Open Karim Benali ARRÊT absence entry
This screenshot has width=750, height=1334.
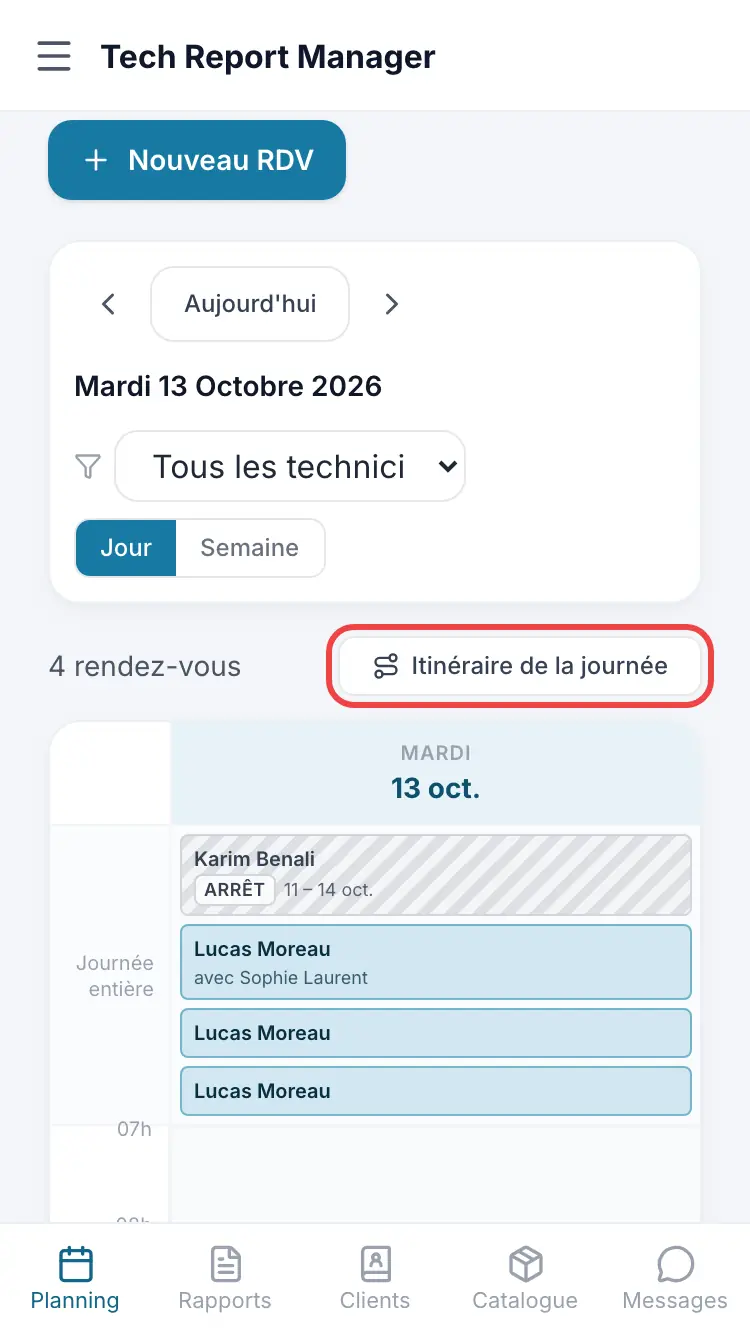click(x=436, y=875)
